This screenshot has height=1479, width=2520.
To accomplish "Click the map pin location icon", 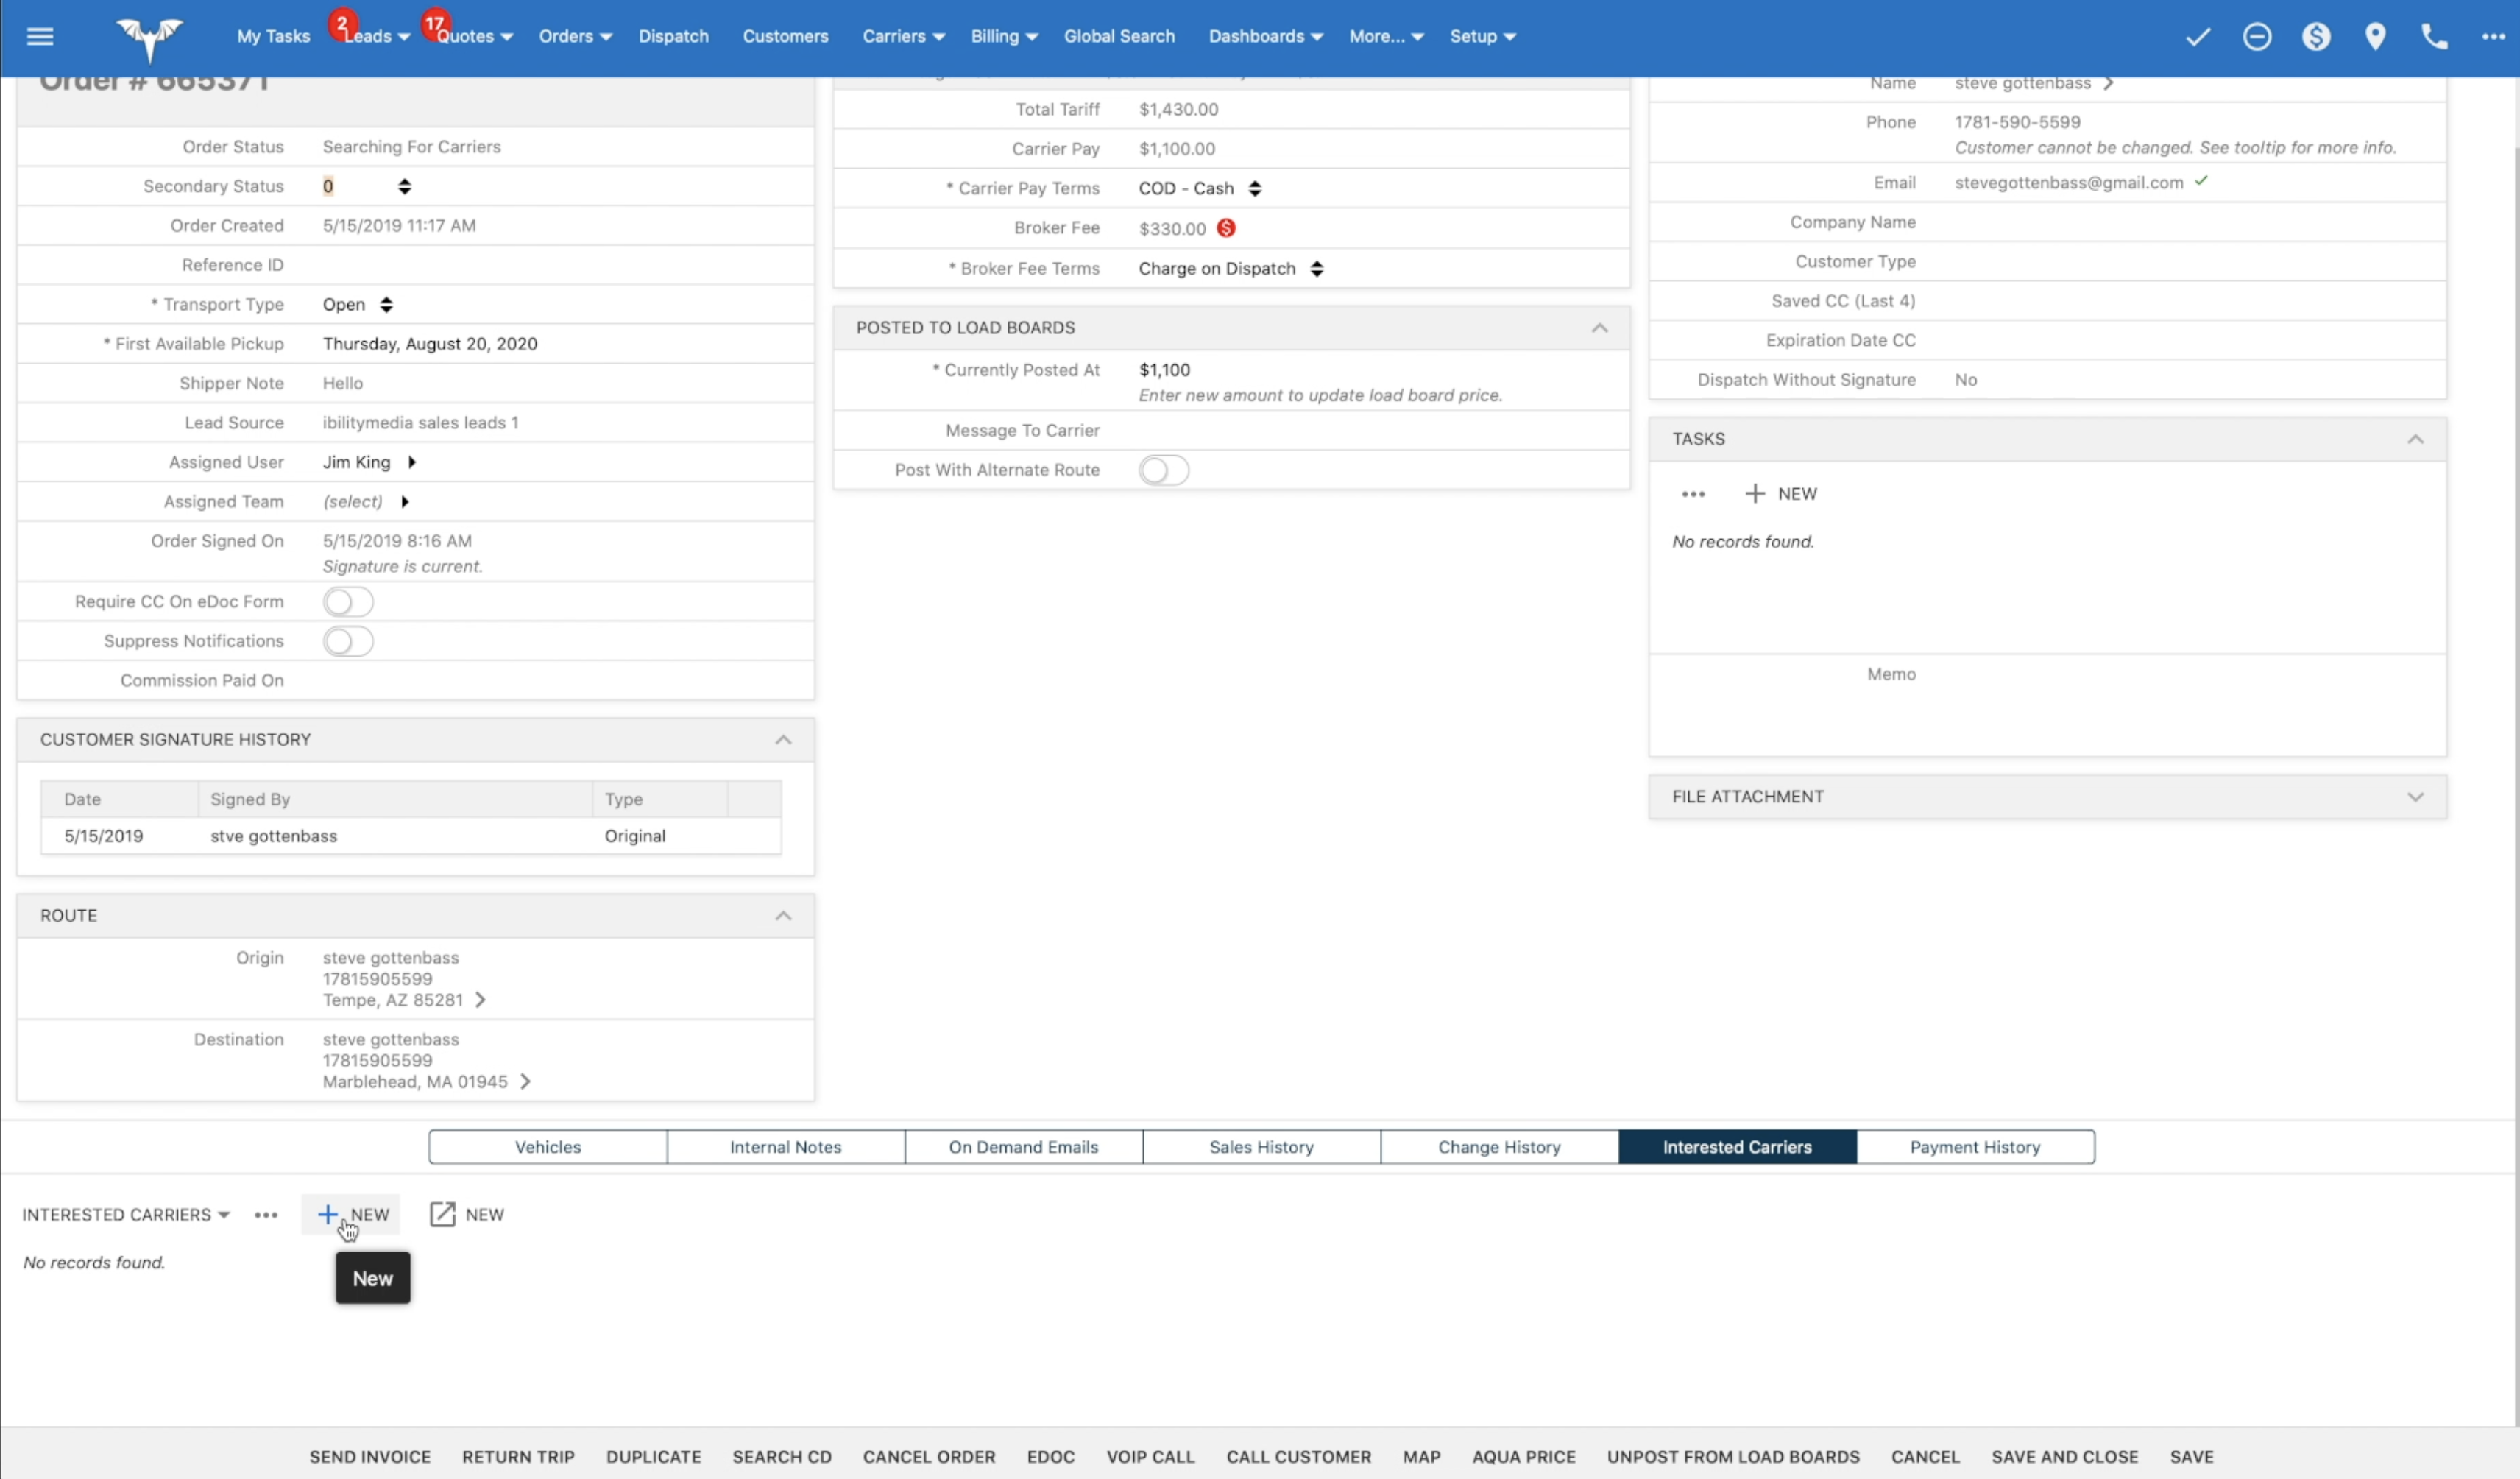I will [x=2375, y=37].
